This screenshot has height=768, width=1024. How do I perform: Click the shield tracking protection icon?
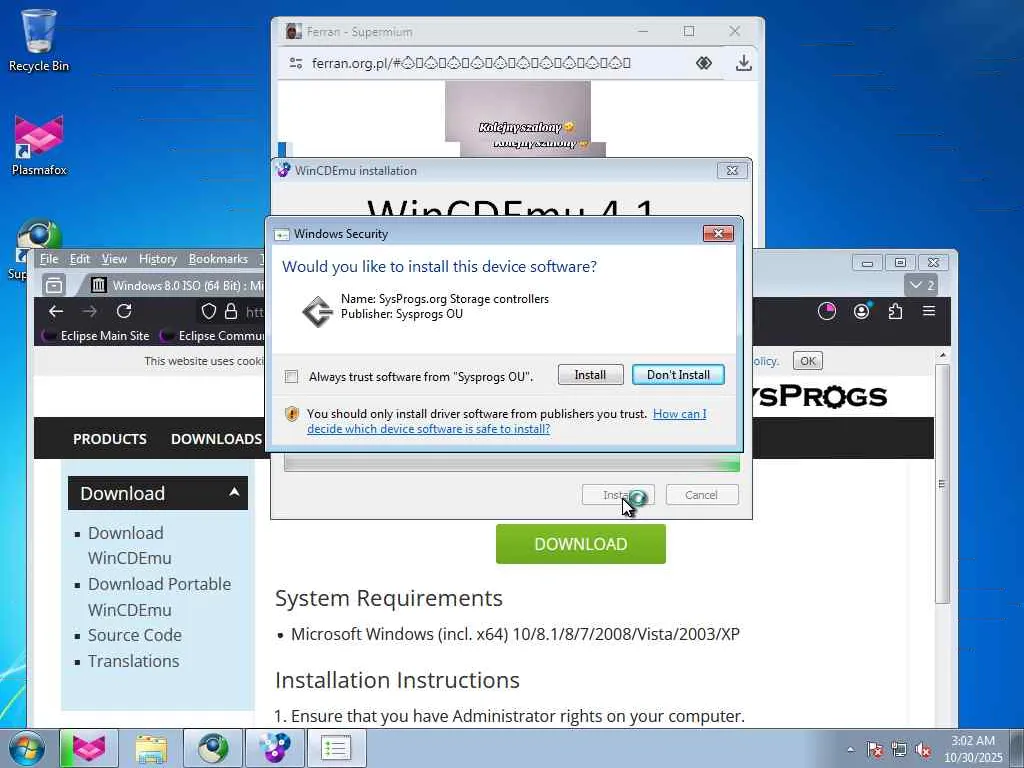(208, 312)
